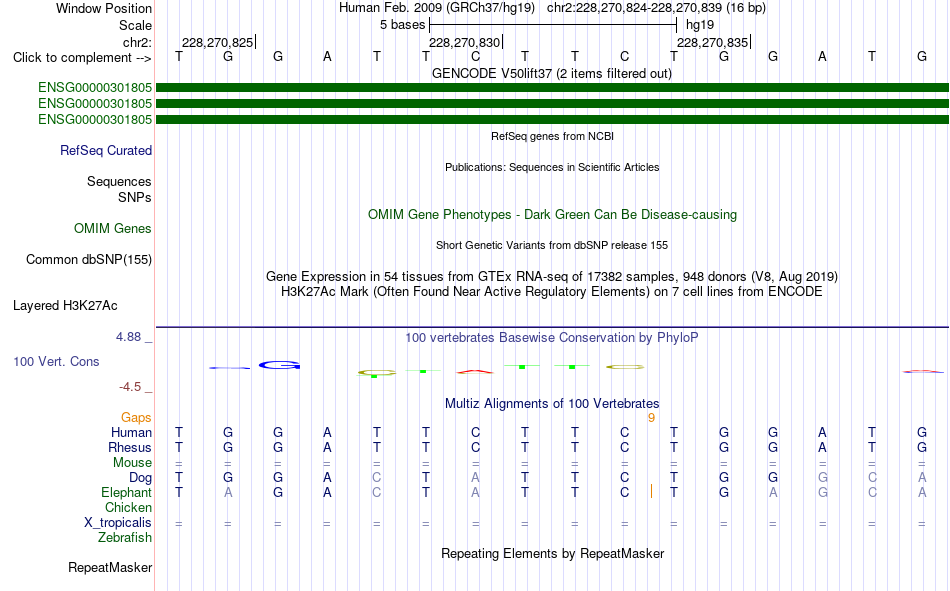Click the Scale label
950x591 pixels.
tap(136, 25)
